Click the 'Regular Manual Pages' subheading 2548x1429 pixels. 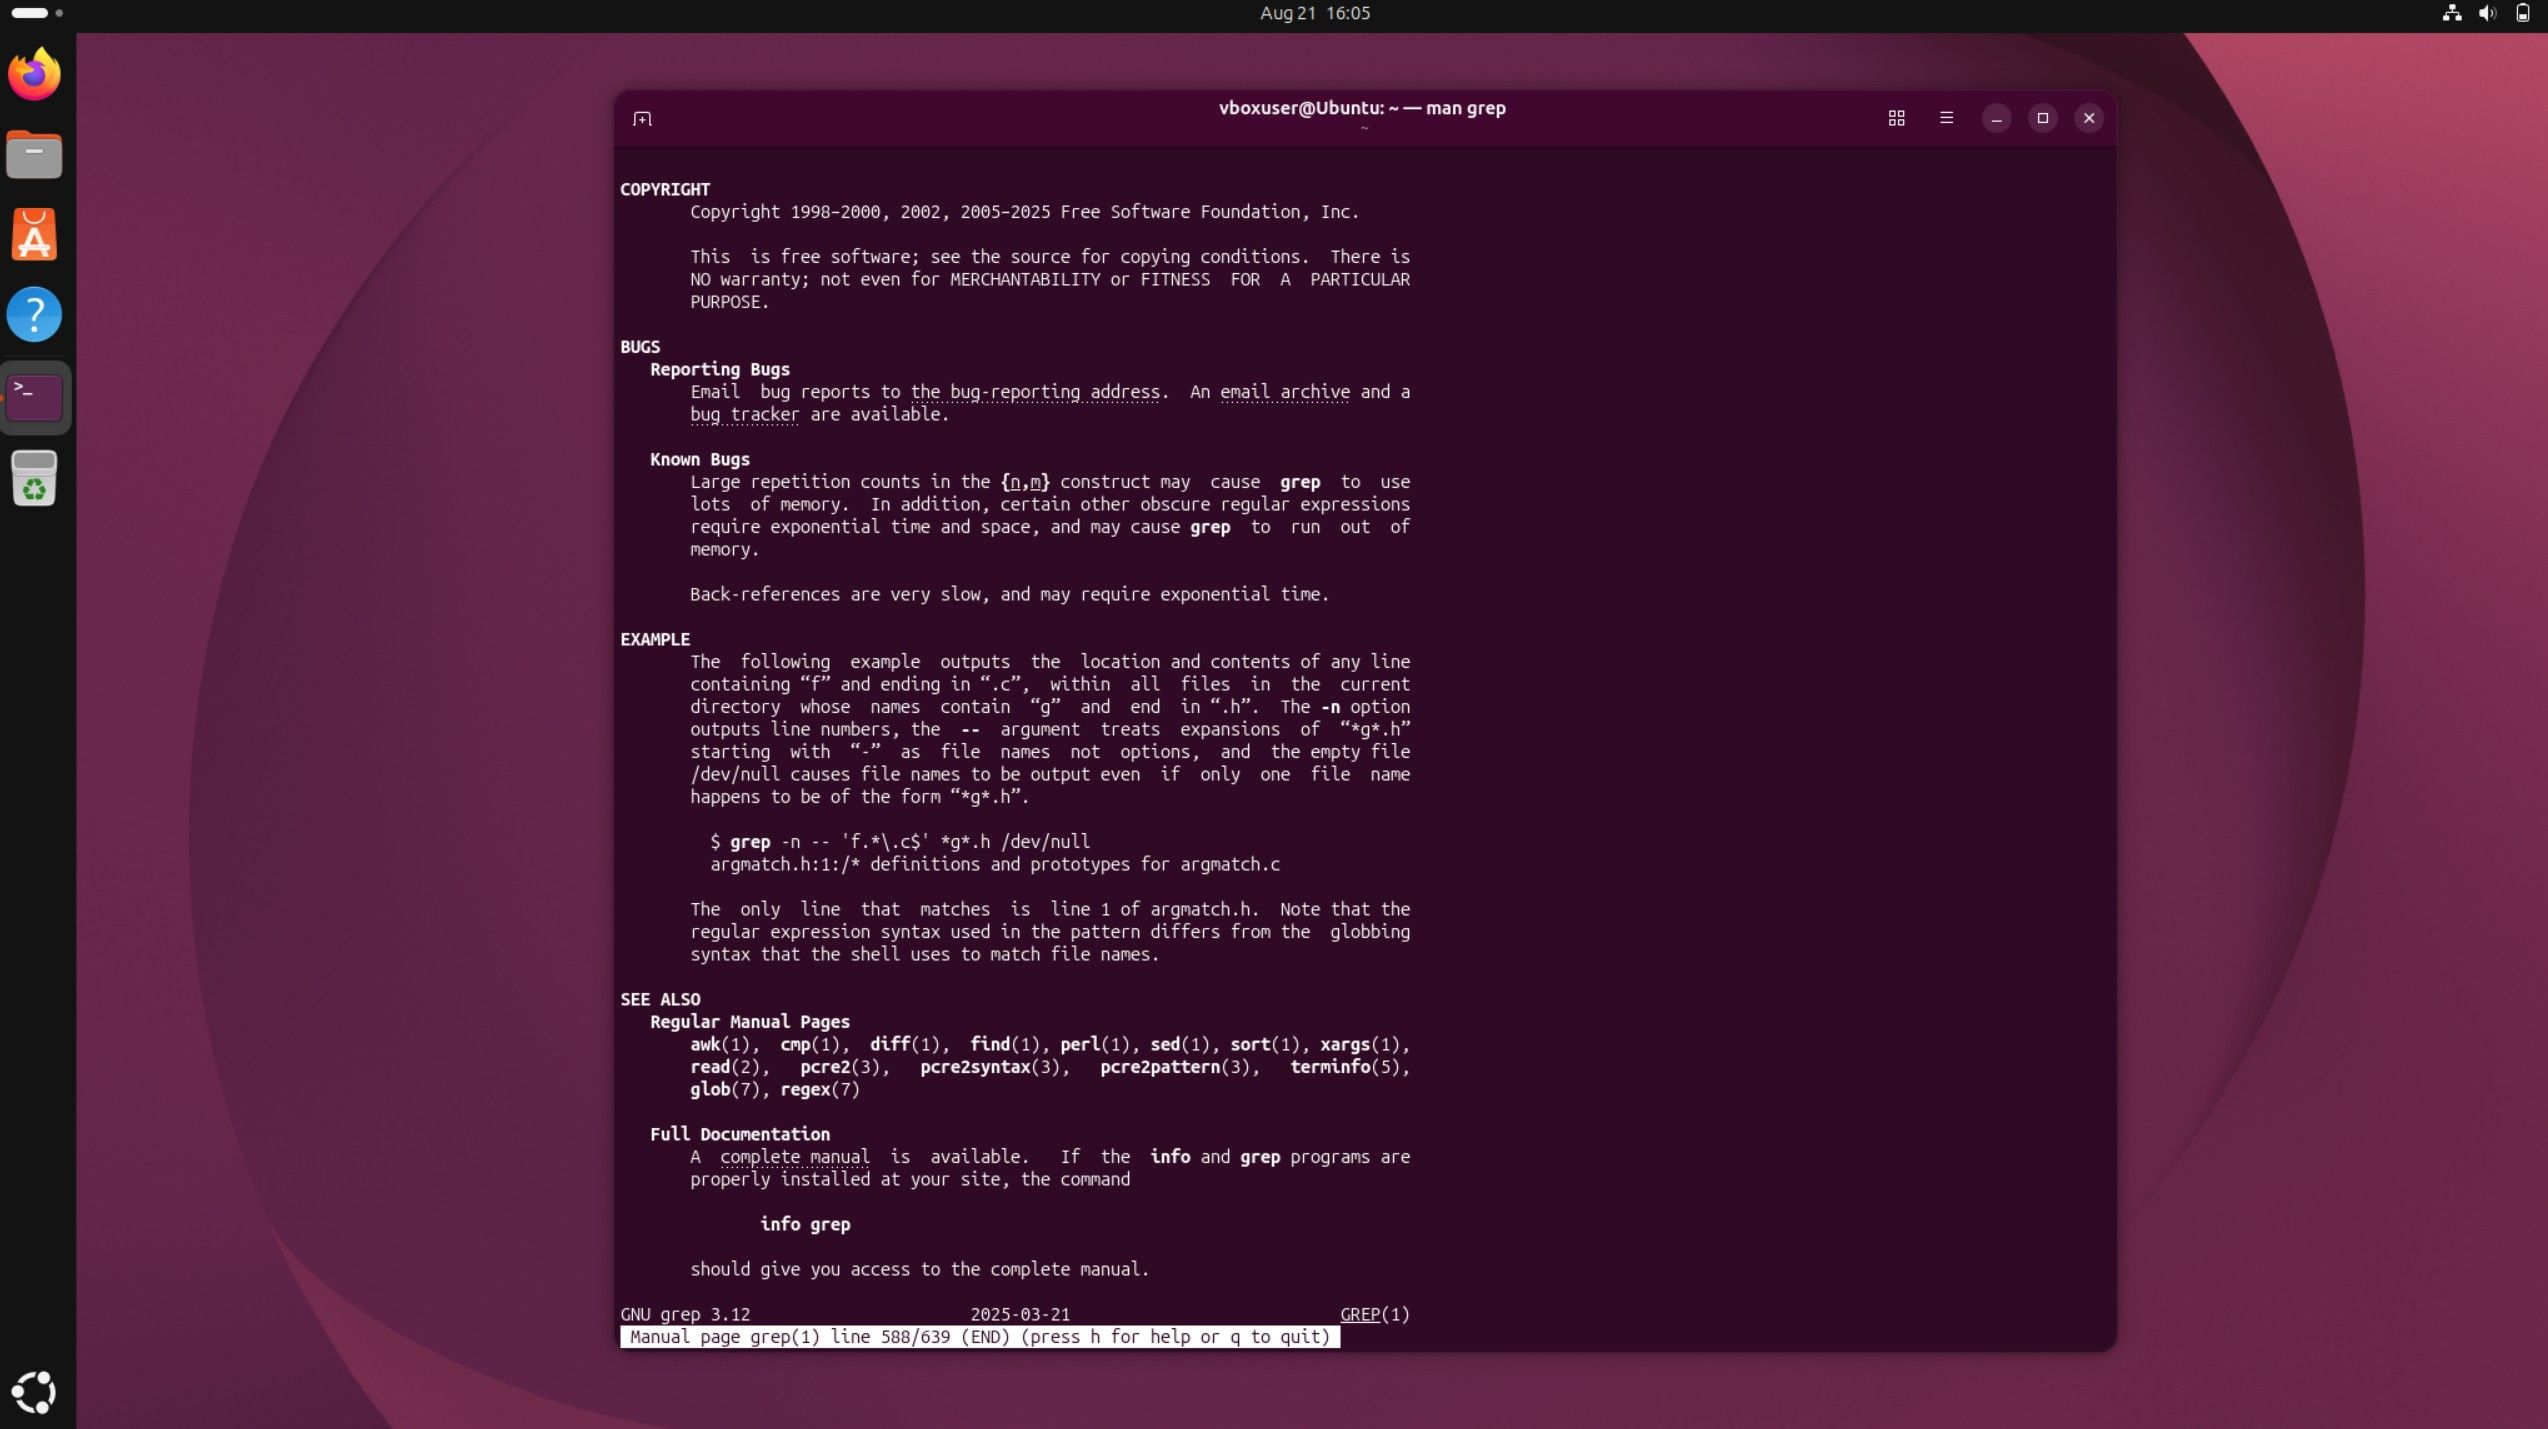(x=750, y=1022)
